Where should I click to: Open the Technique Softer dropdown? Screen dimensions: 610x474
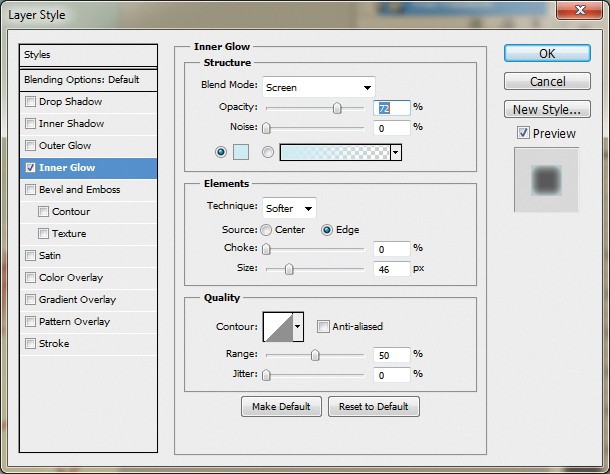(289, 208)
